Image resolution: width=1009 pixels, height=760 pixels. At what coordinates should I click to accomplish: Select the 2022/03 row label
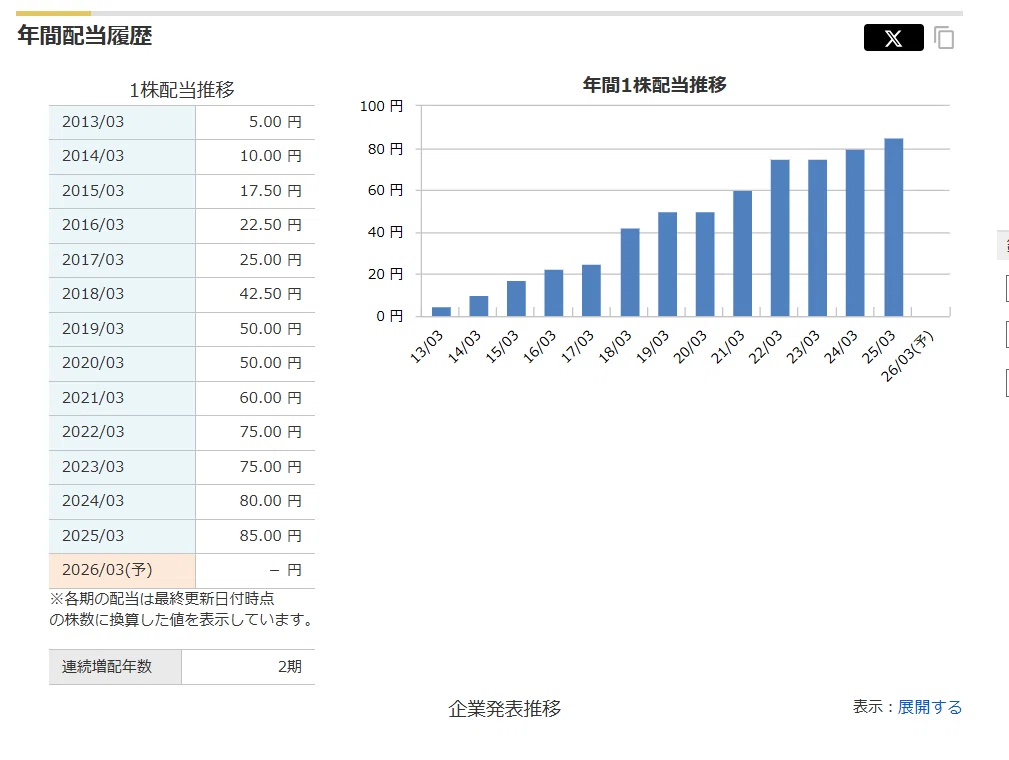[122, 432]
